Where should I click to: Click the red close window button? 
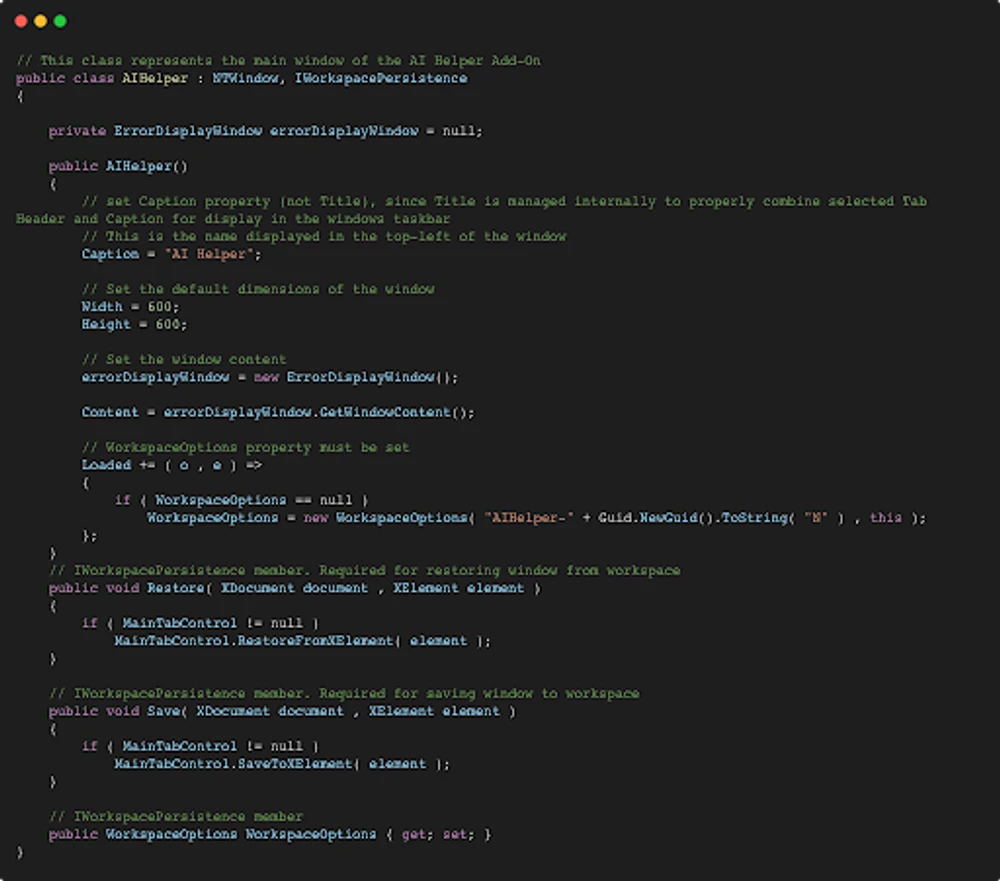(x=20, y=21)
